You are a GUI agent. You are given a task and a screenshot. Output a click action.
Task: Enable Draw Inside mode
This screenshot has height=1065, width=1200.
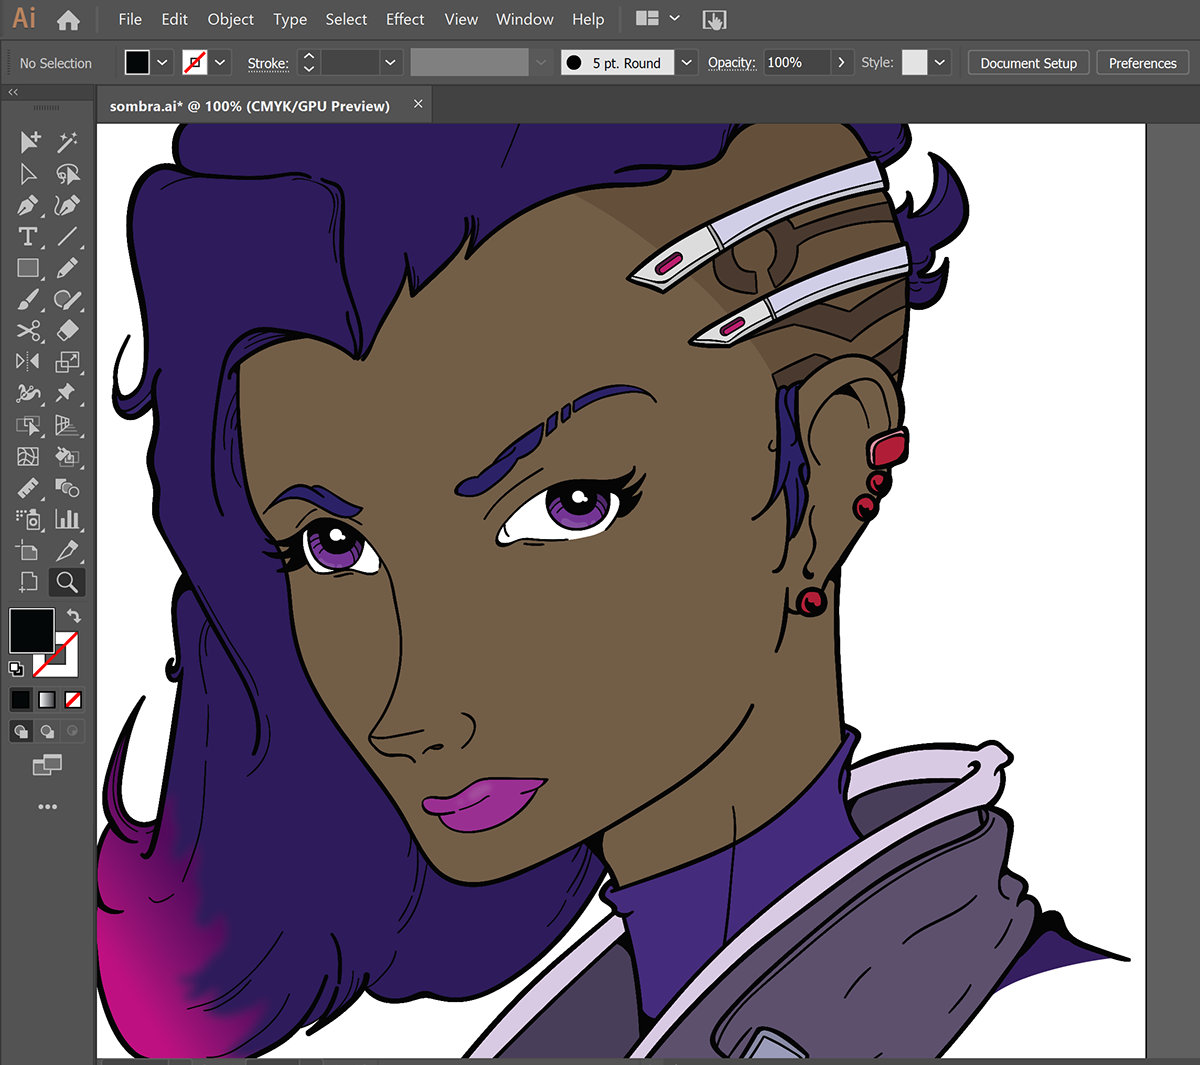pyautogui.click(x=73, y=732)
